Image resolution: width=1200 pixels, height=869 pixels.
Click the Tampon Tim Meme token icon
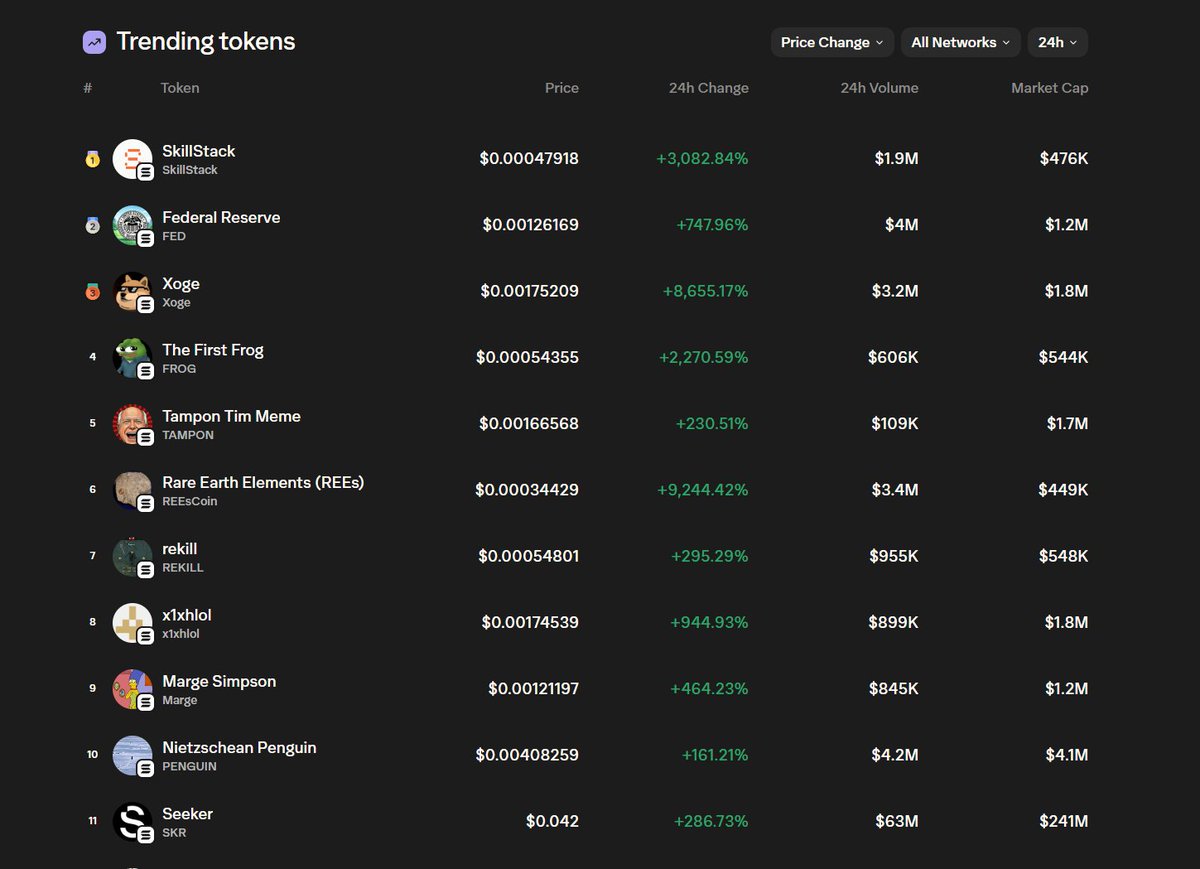[133, 423]
